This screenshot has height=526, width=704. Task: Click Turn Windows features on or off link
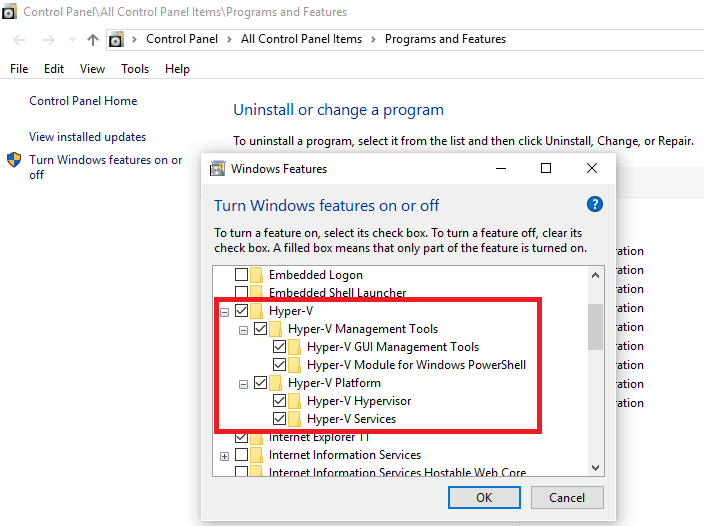point(106,167)
